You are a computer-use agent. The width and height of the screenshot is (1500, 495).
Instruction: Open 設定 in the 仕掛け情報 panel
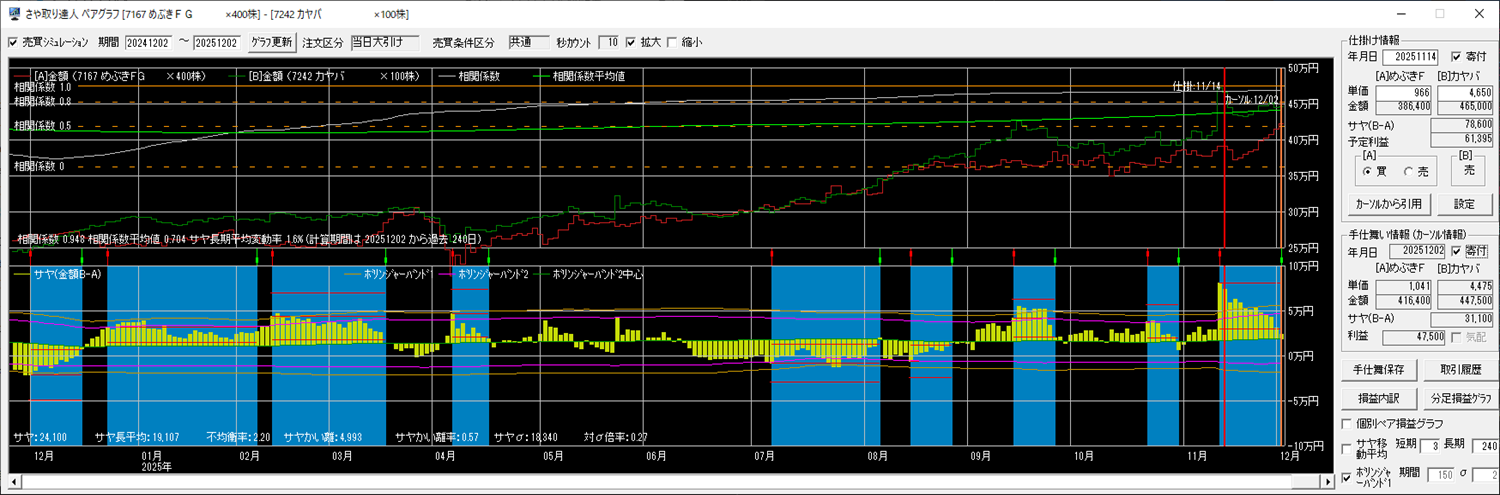coord(1464,204)
